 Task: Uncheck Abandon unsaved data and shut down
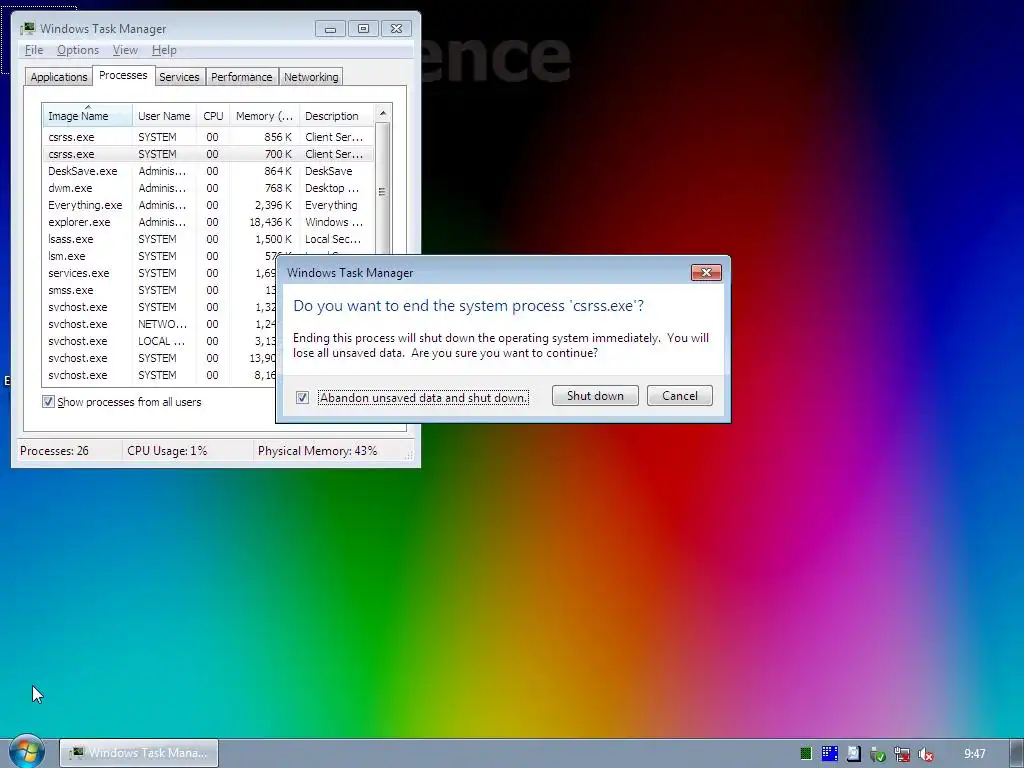302,397
